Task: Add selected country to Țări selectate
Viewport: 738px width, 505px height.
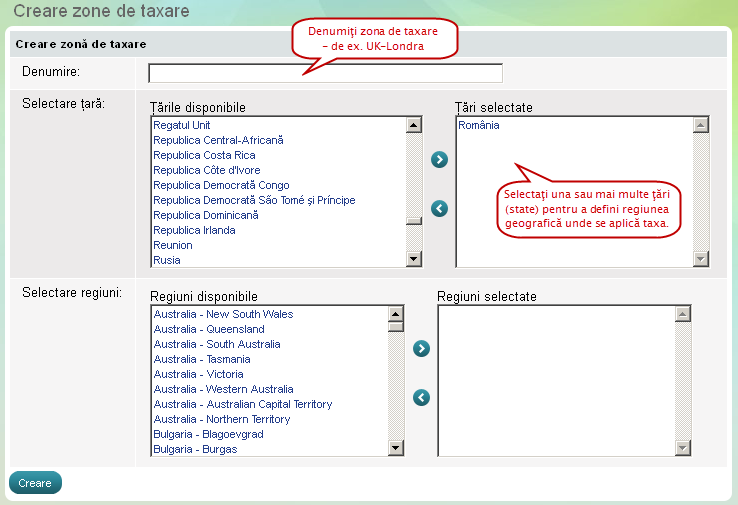Action: coord(439,160)
